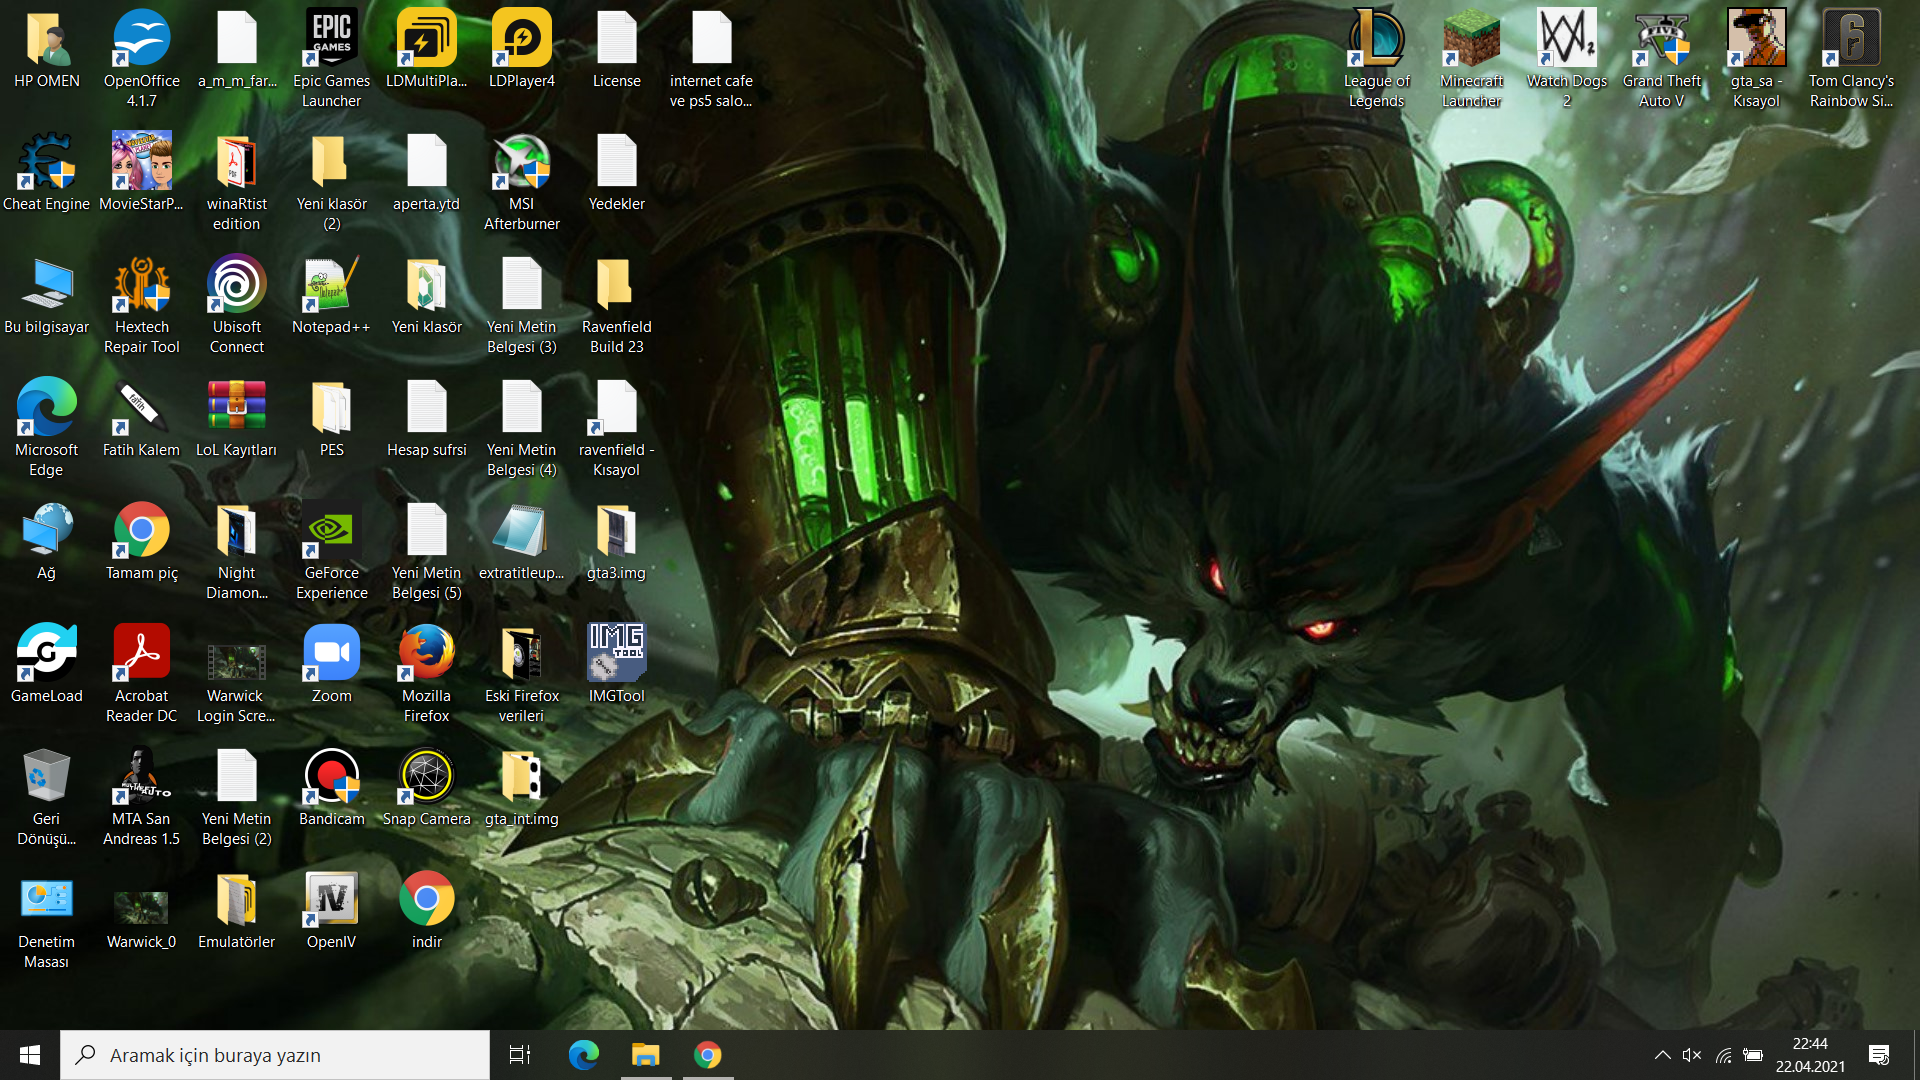Image resolution: width=1920 pixels, height=1080 pixels.
Task: Select the League of Legends shortcut
Action: 1376,40
